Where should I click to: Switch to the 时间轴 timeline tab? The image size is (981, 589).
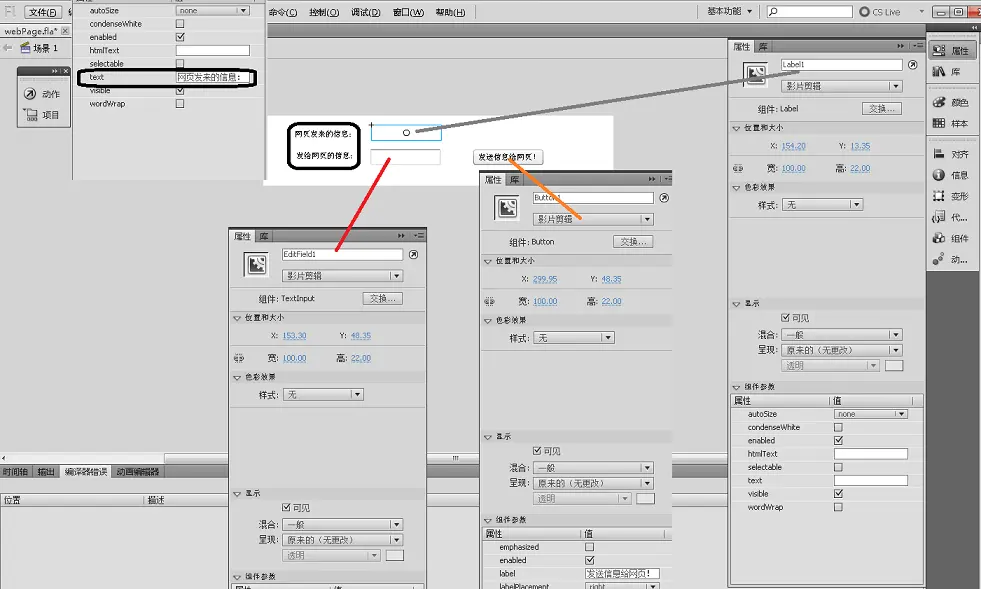click(x=15, y=472)
